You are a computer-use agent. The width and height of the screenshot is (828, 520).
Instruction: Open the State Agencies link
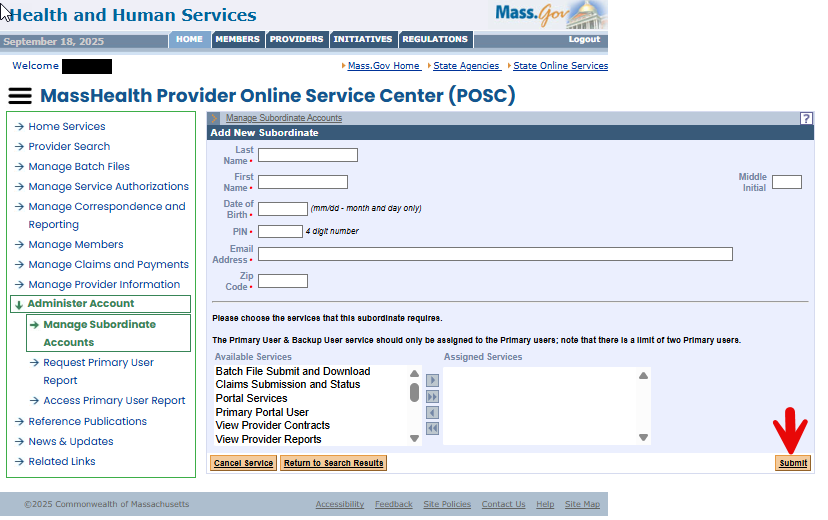tap(466, 66)
